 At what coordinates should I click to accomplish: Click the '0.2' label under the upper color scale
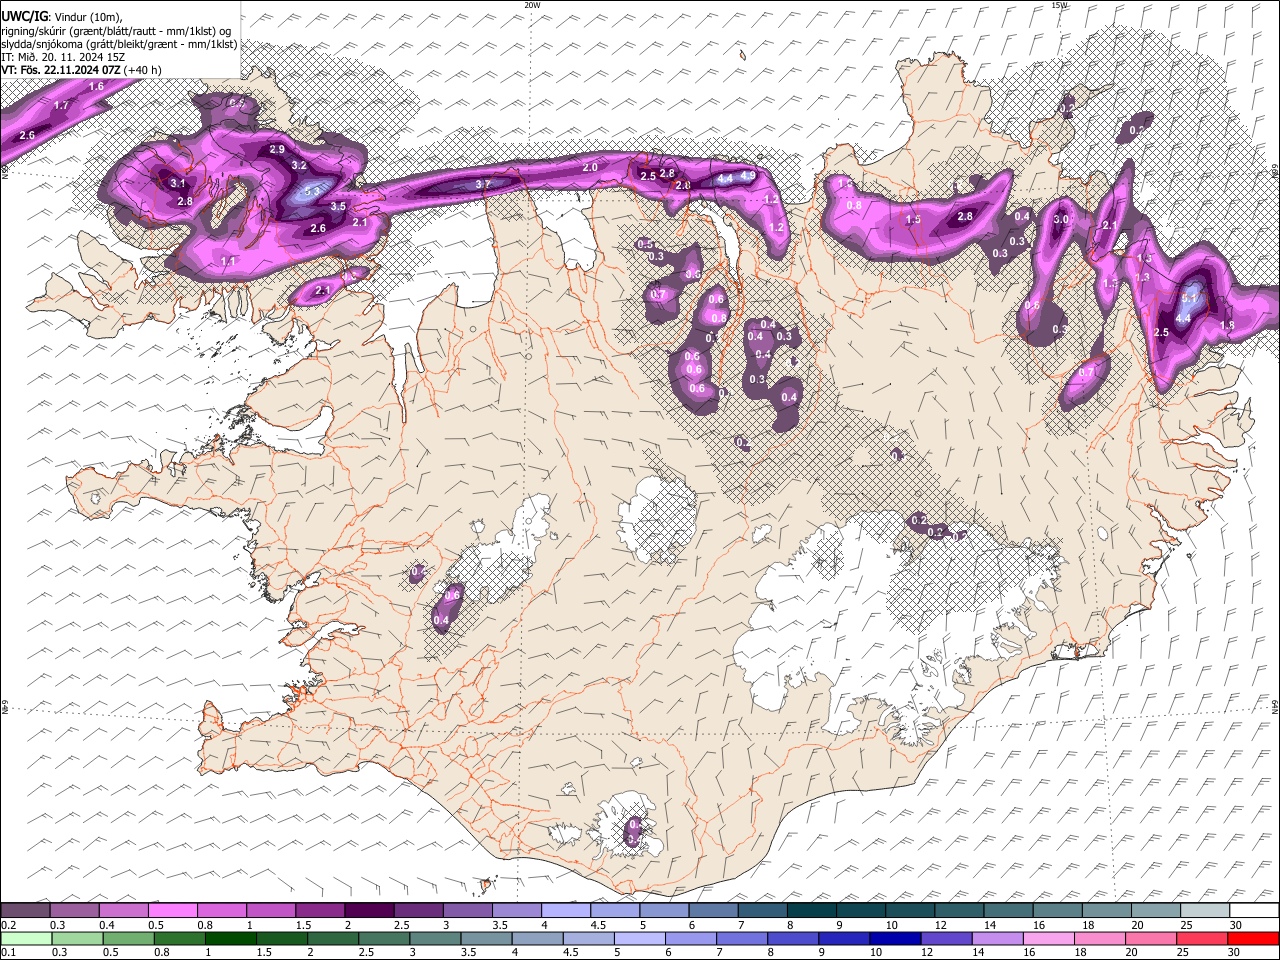pos(9,925)
